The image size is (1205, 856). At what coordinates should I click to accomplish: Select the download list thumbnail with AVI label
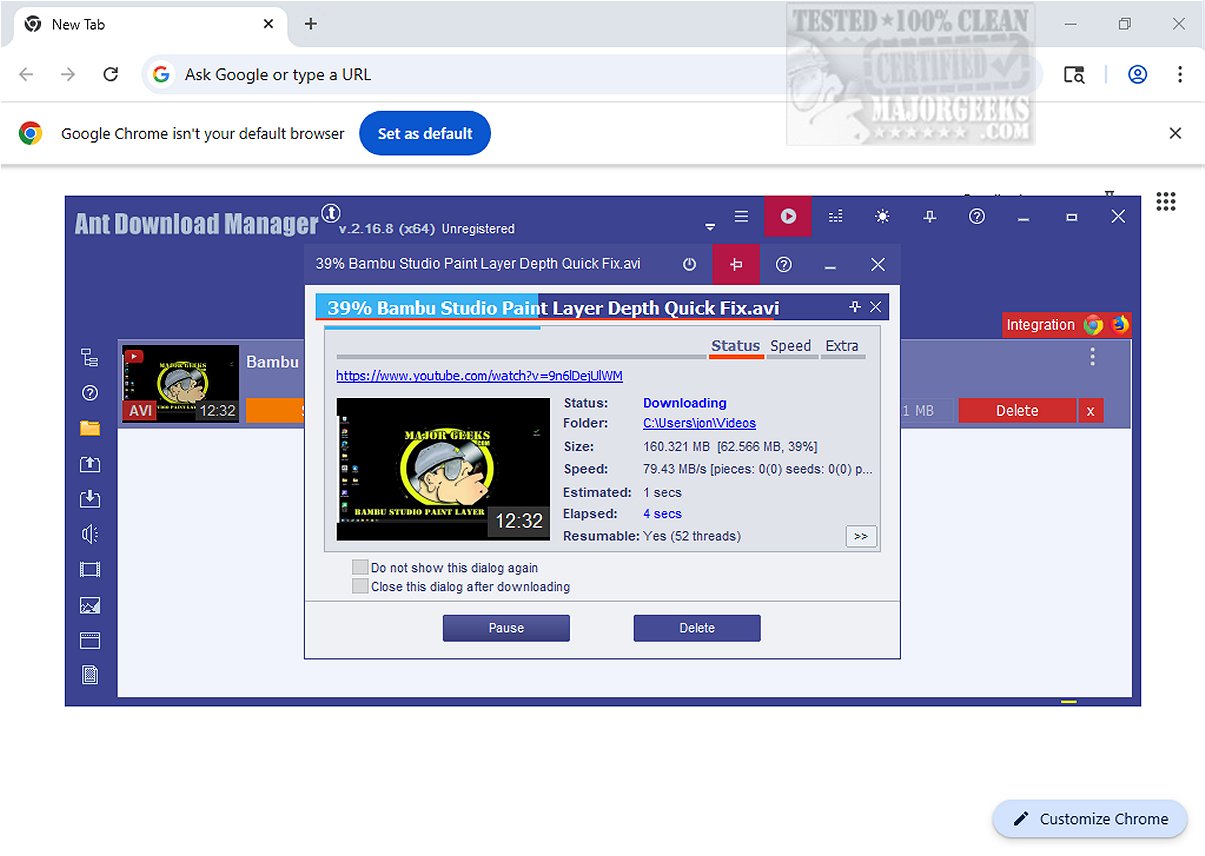point(181,383)
